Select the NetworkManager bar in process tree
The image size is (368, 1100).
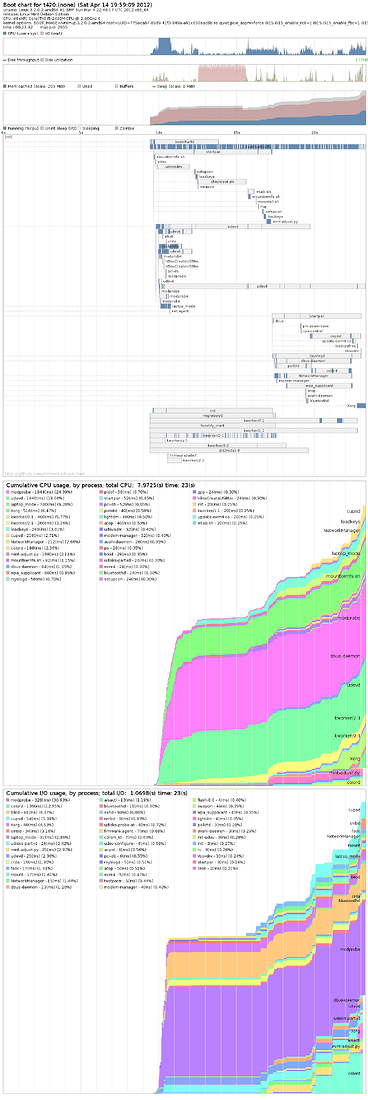(313, 376)
